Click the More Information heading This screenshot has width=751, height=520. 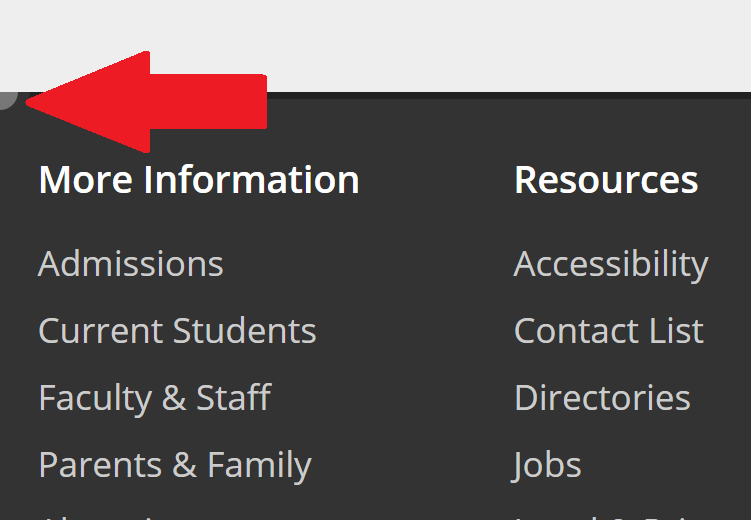[x=198, y=180]
